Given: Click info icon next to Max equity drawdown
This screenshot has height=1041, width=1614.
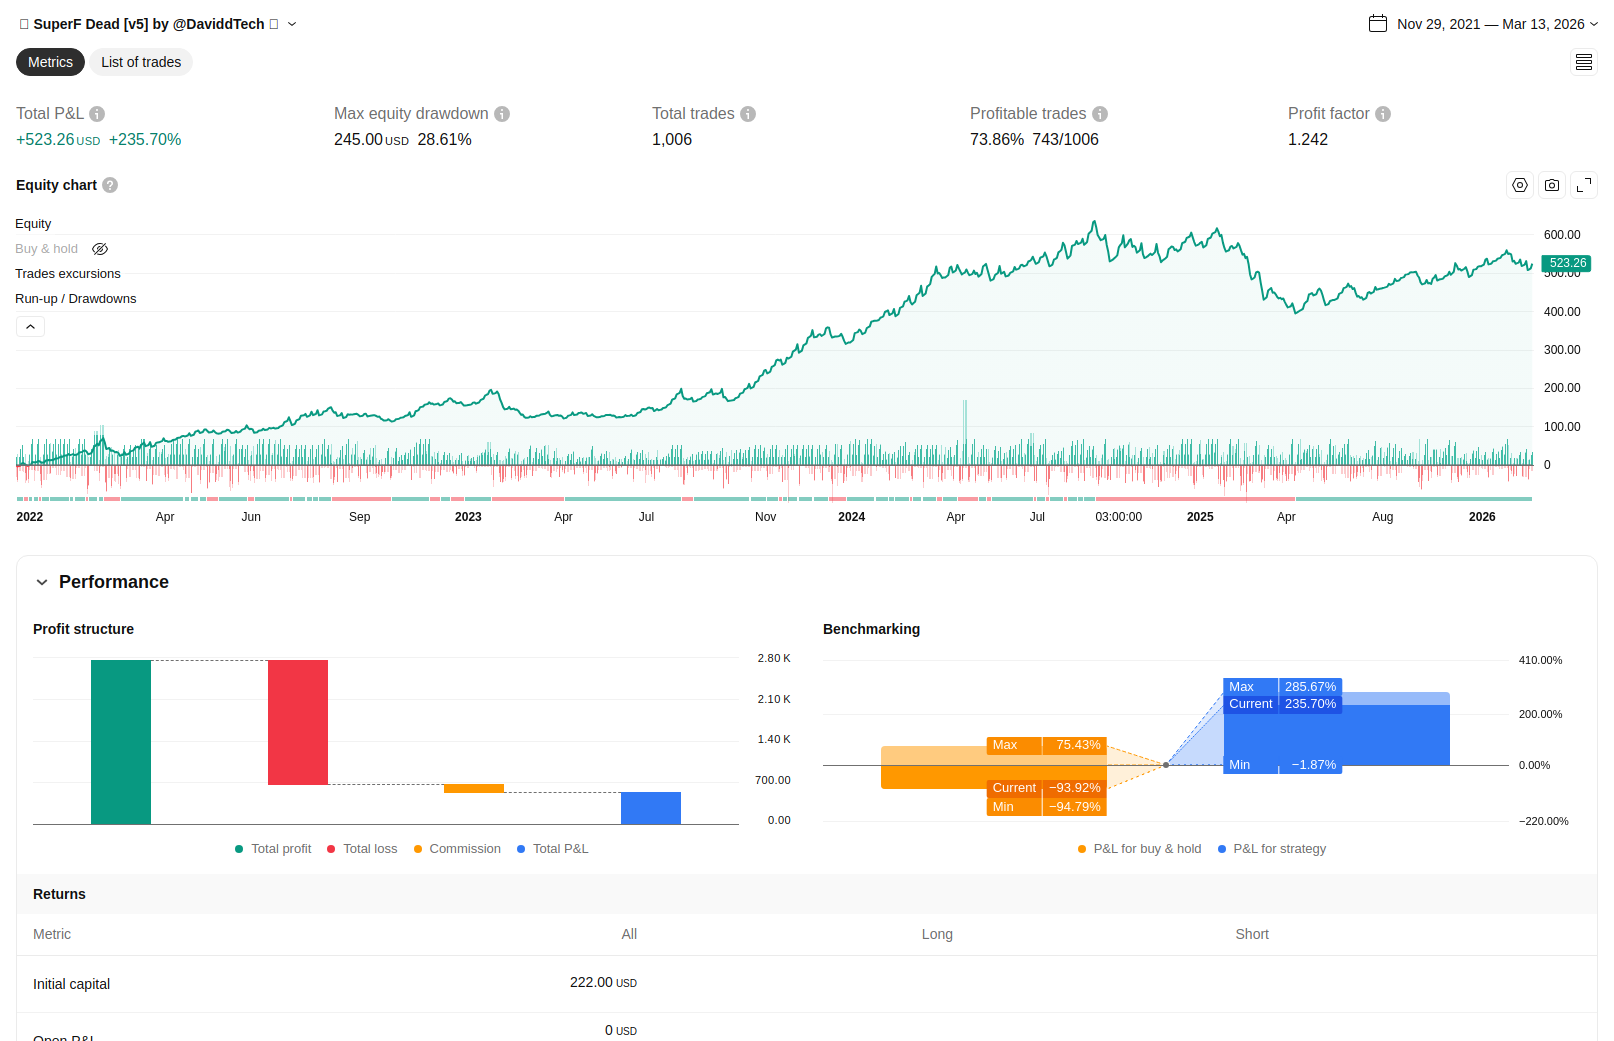Looking at the screenshot, I should point(502,114).
